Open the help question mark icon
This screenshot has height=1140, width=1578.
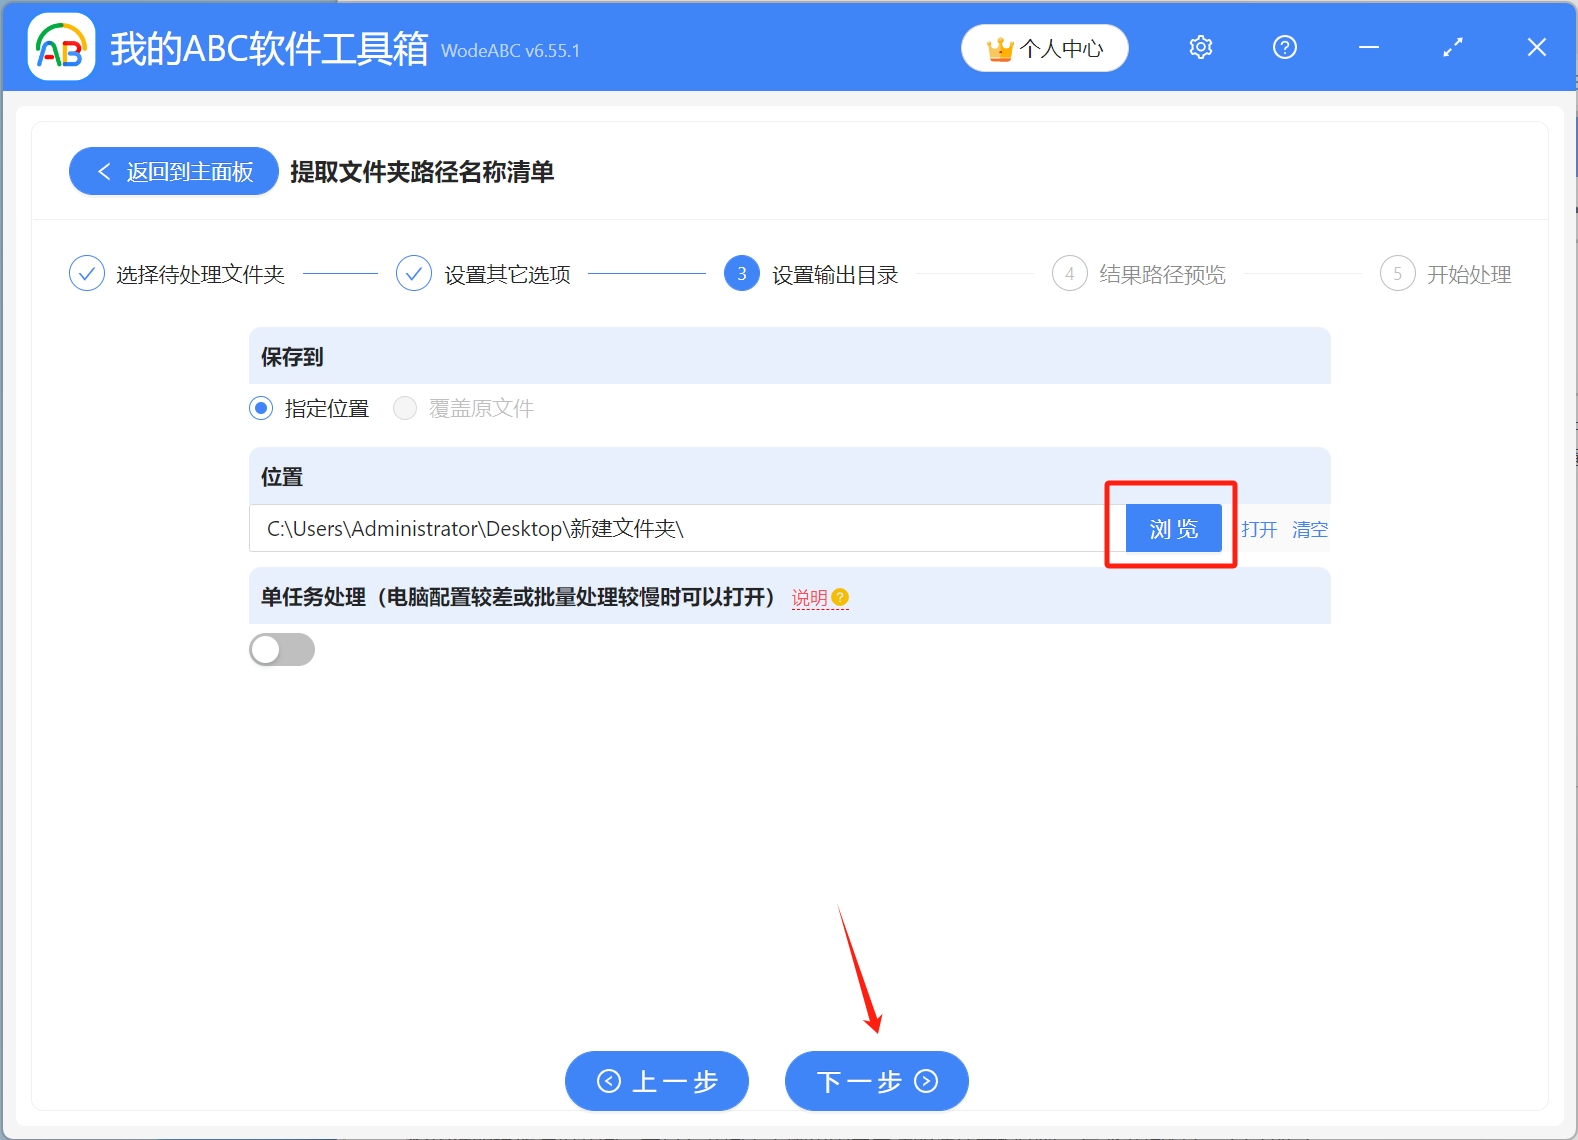click(1285, 47)
